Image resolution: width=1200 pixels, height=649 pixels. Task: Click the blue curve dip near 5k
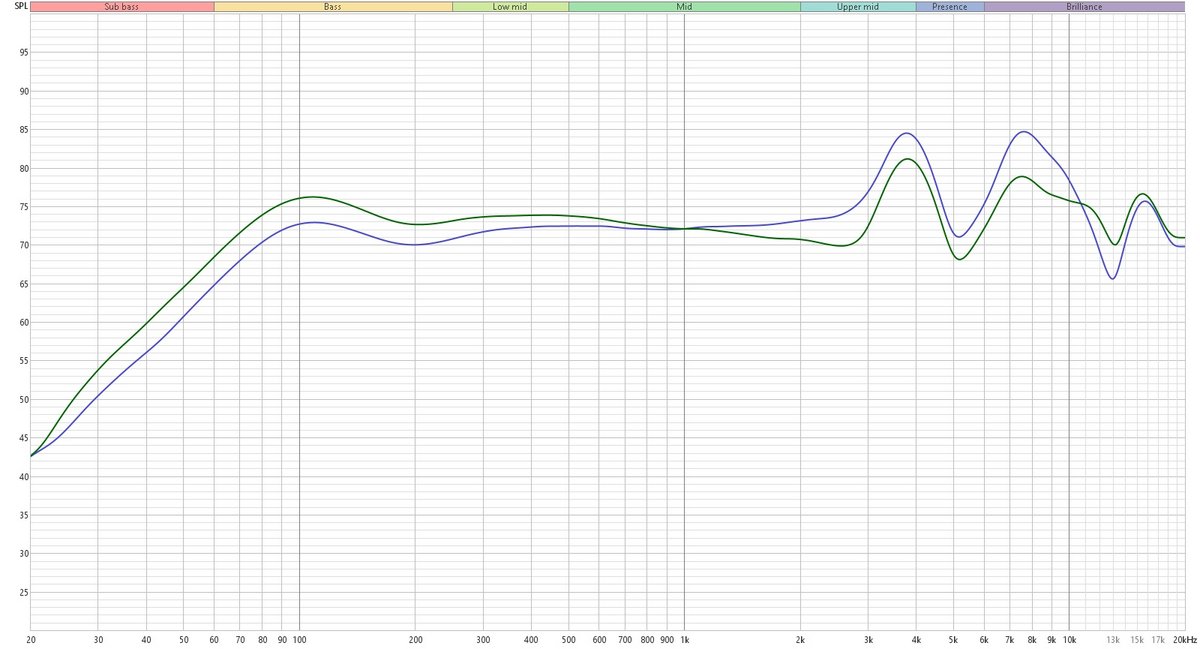point(960,237)
